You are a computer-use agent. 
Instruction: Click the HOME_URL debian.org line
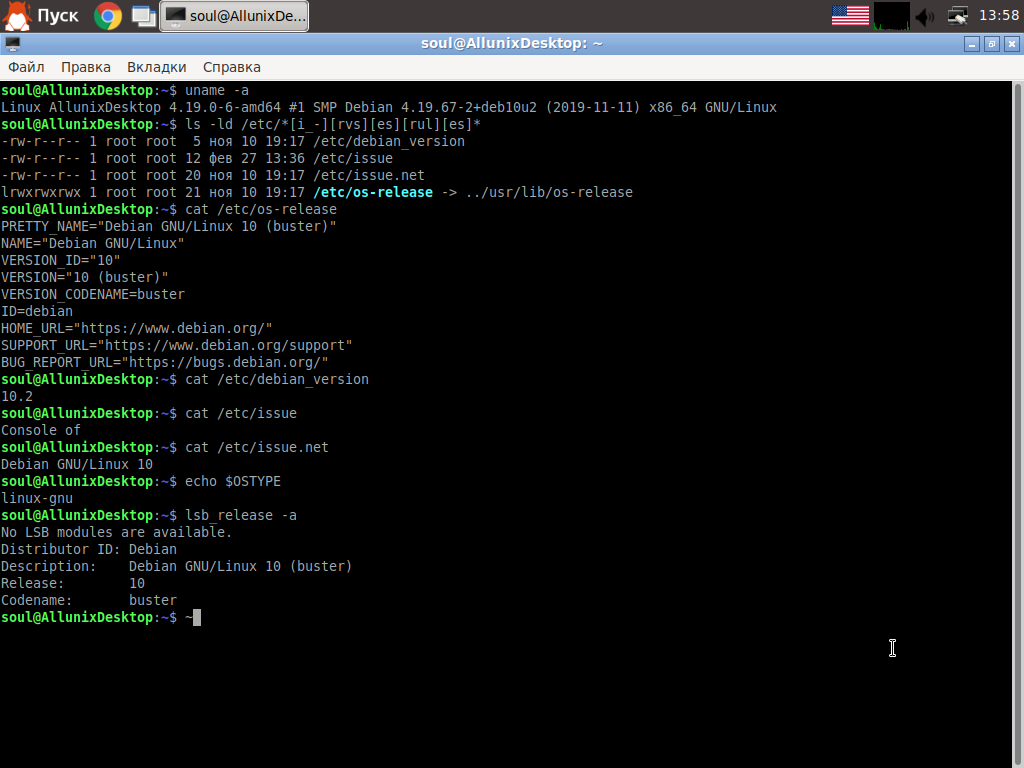pyautogui.click(x=136, y=328)
